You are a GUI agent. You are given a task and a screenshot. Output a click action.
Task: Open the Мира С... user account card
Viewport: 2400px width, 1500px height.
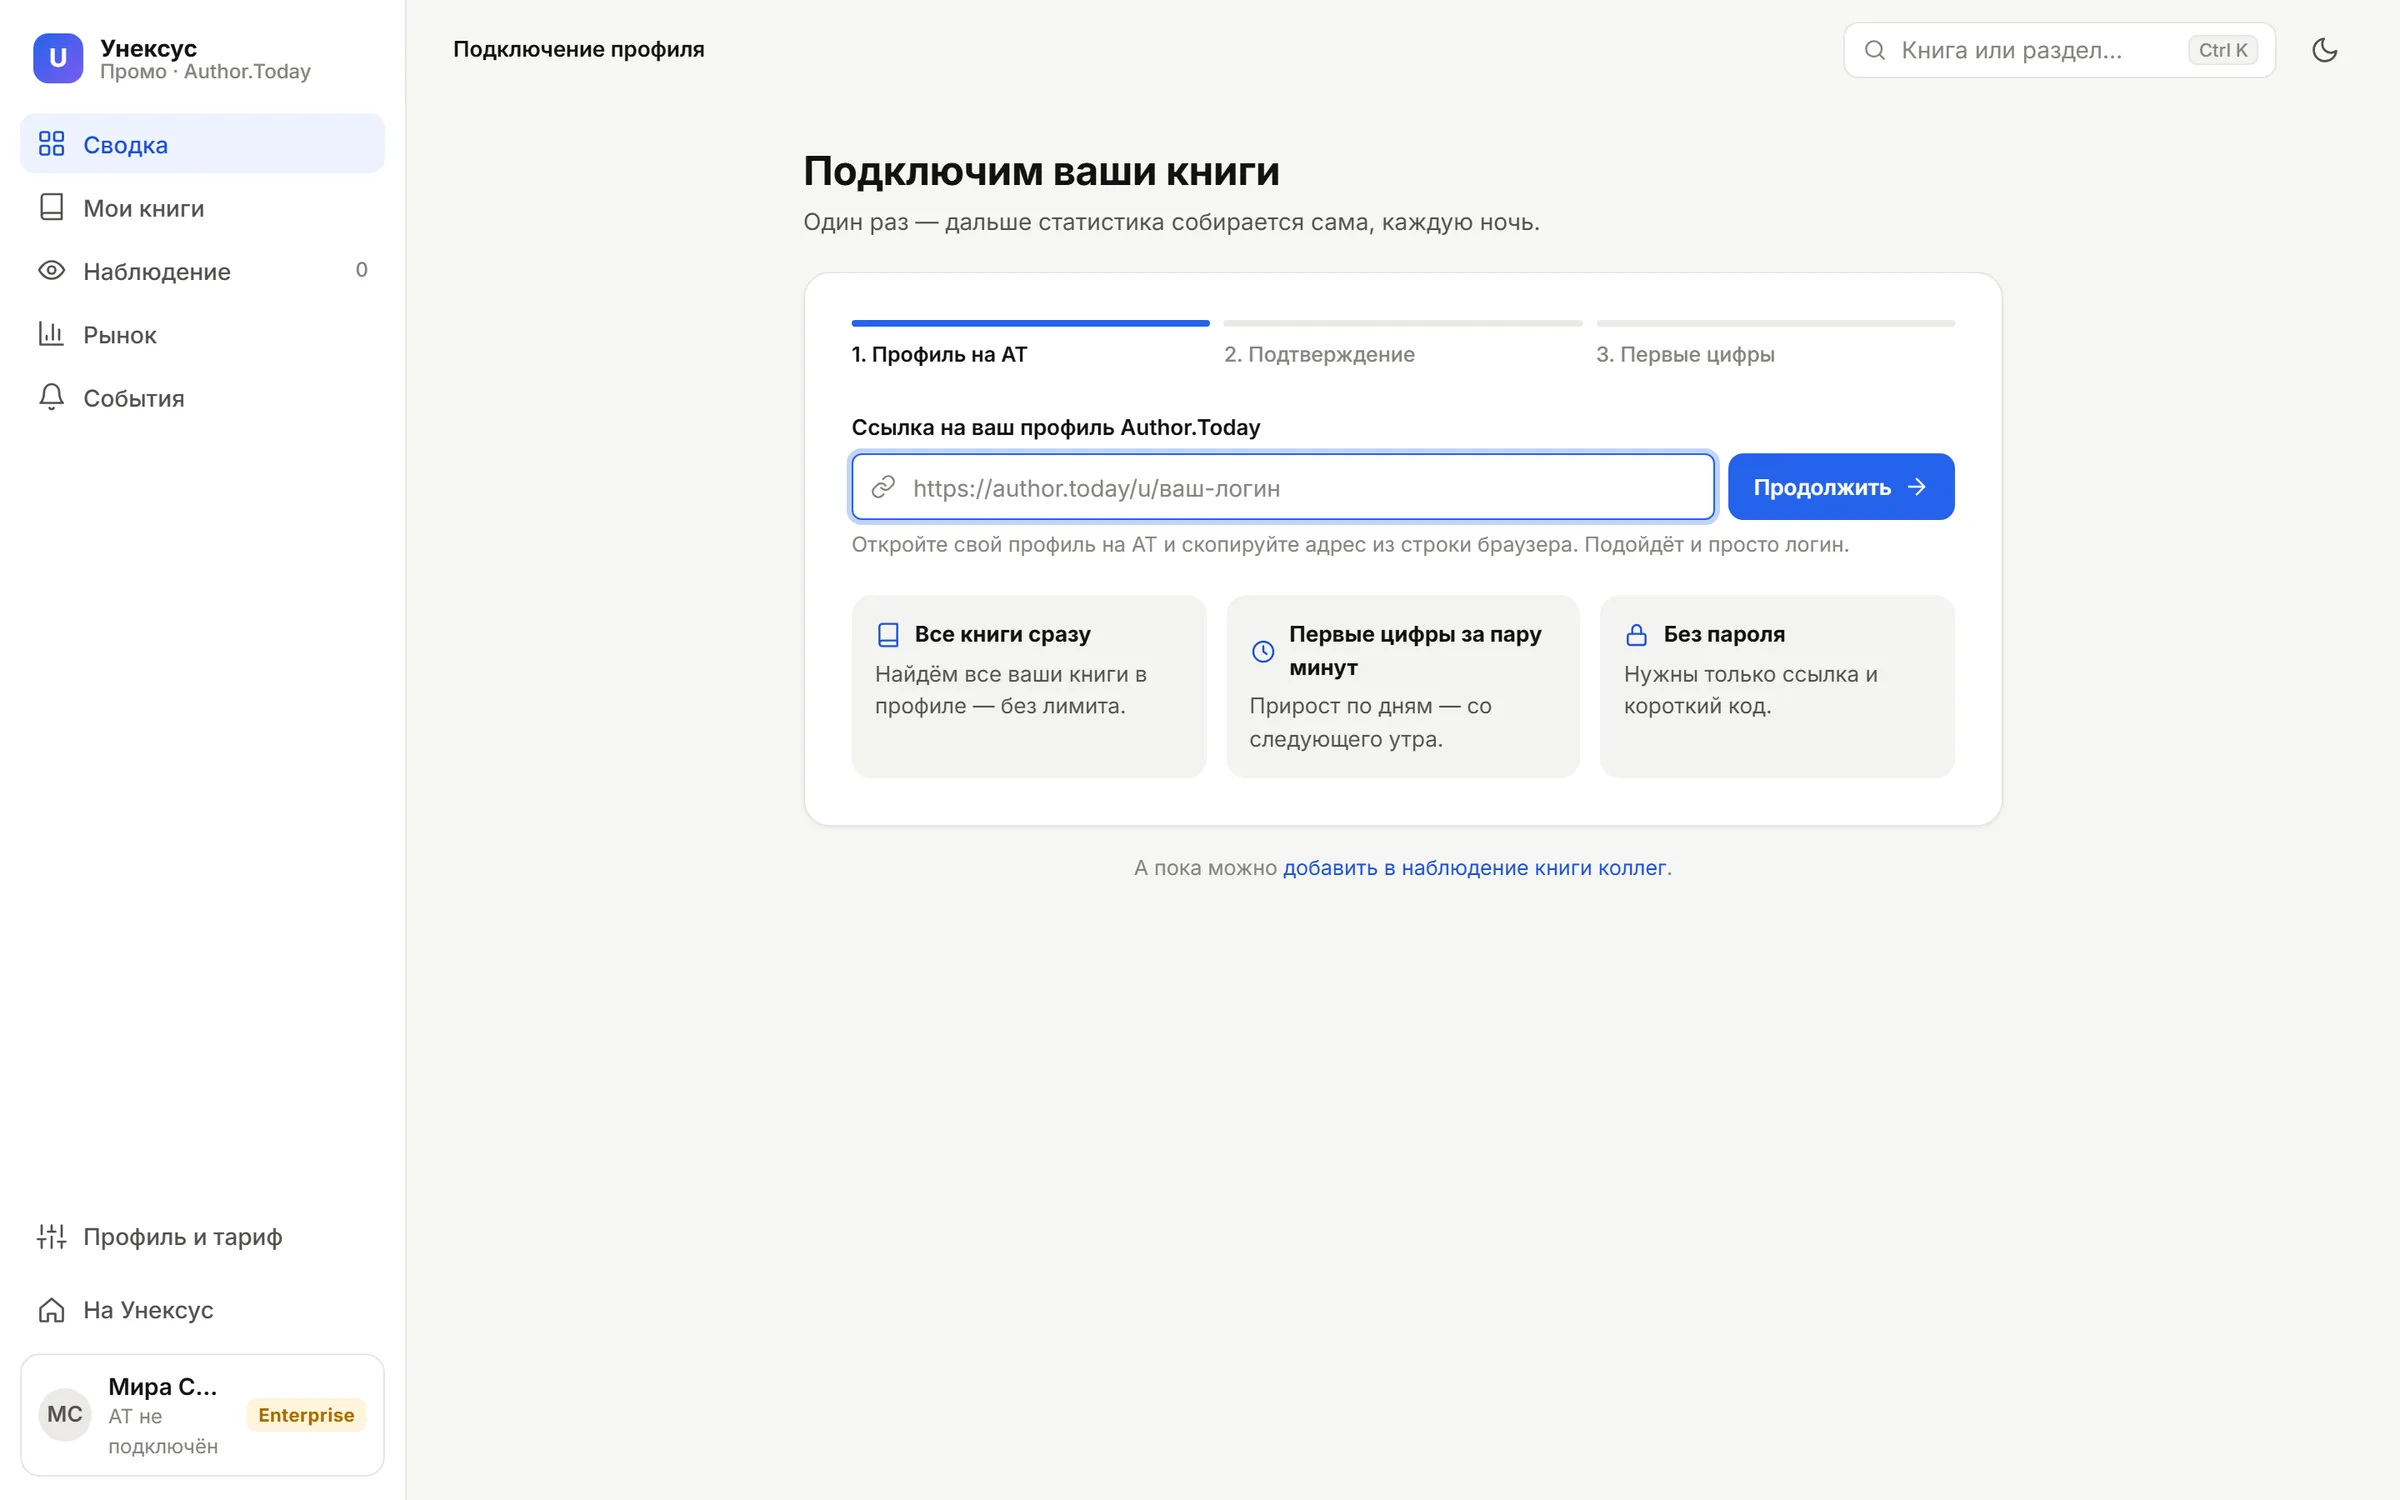[x=202, y=1415]
